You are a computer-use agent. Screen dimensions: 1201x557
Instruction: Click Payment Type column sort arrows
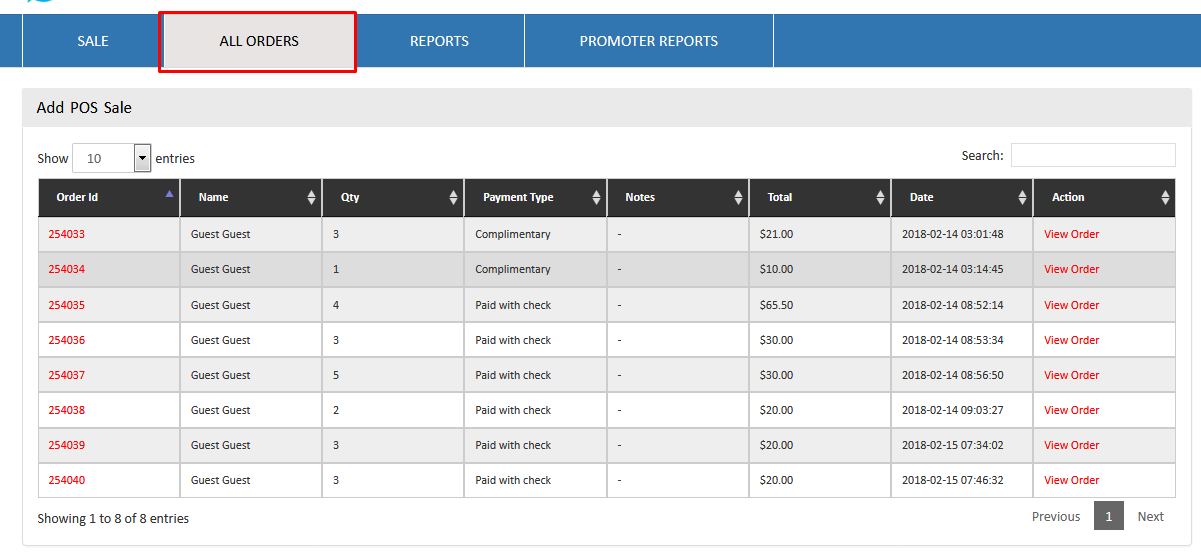click(x=597, y=198)
